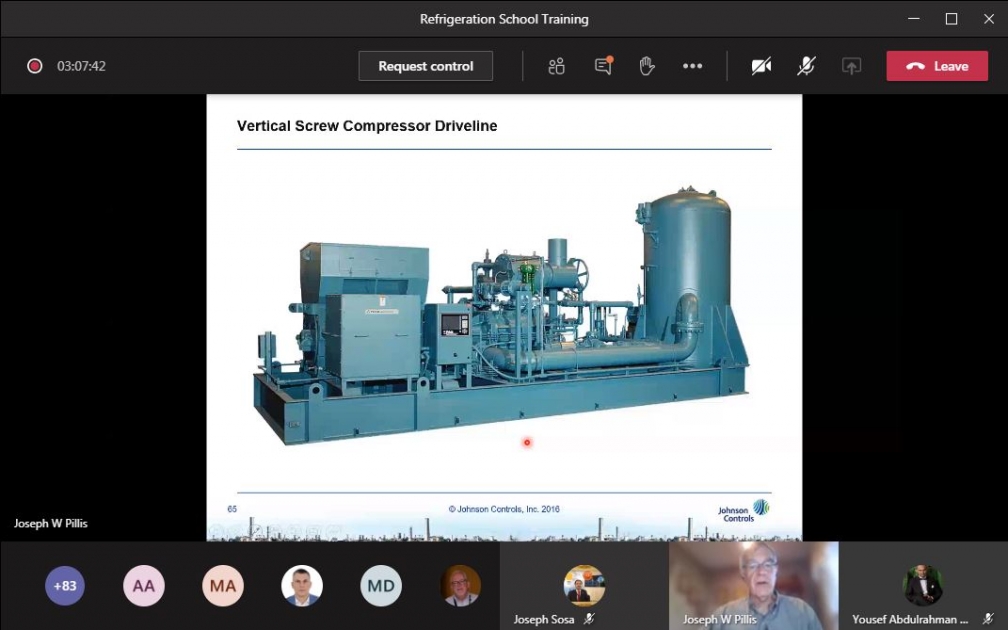Raise your hand in the meeting
This screenshot has height=630, width=1008.
[x=647, y=66]
